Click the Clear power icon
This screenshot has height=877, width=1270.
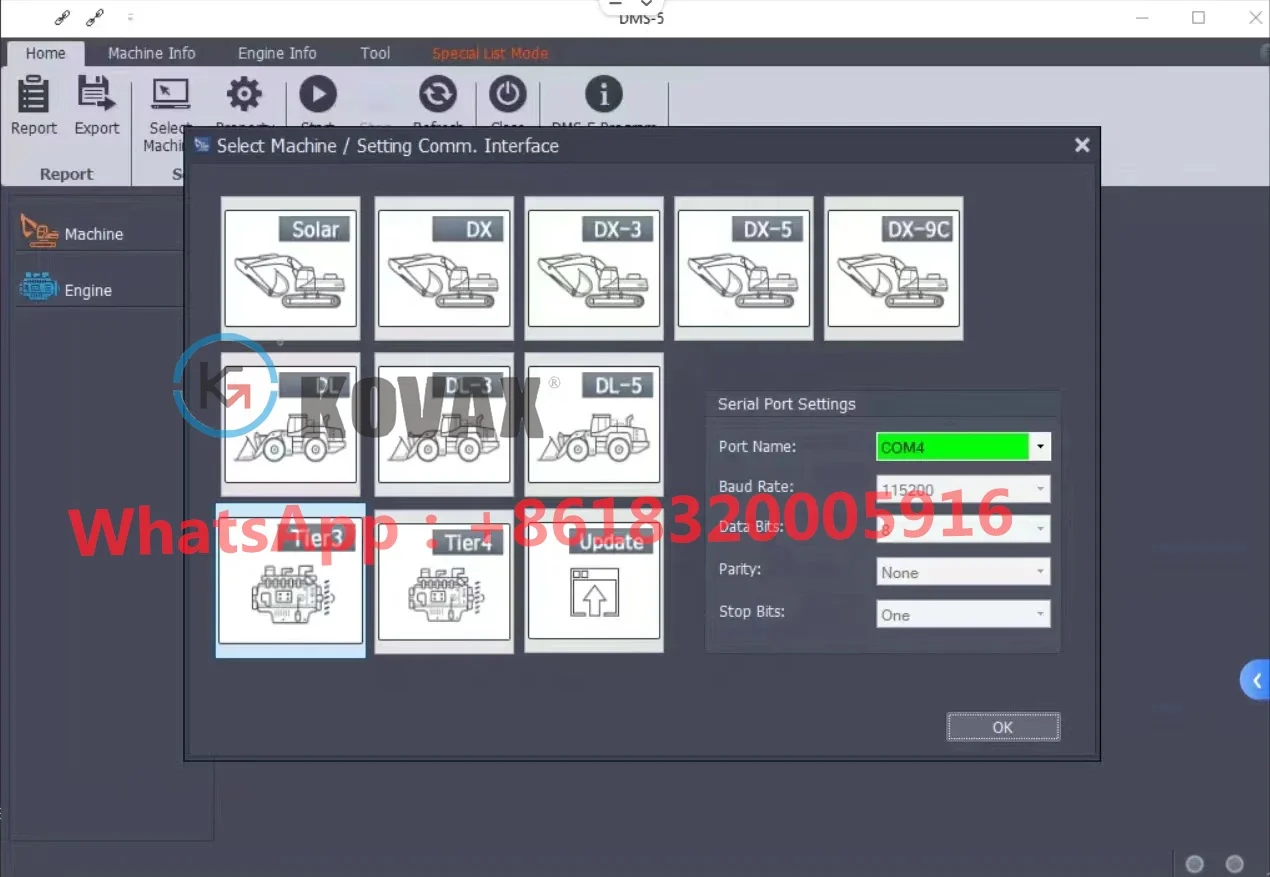(x=508, y=97)
